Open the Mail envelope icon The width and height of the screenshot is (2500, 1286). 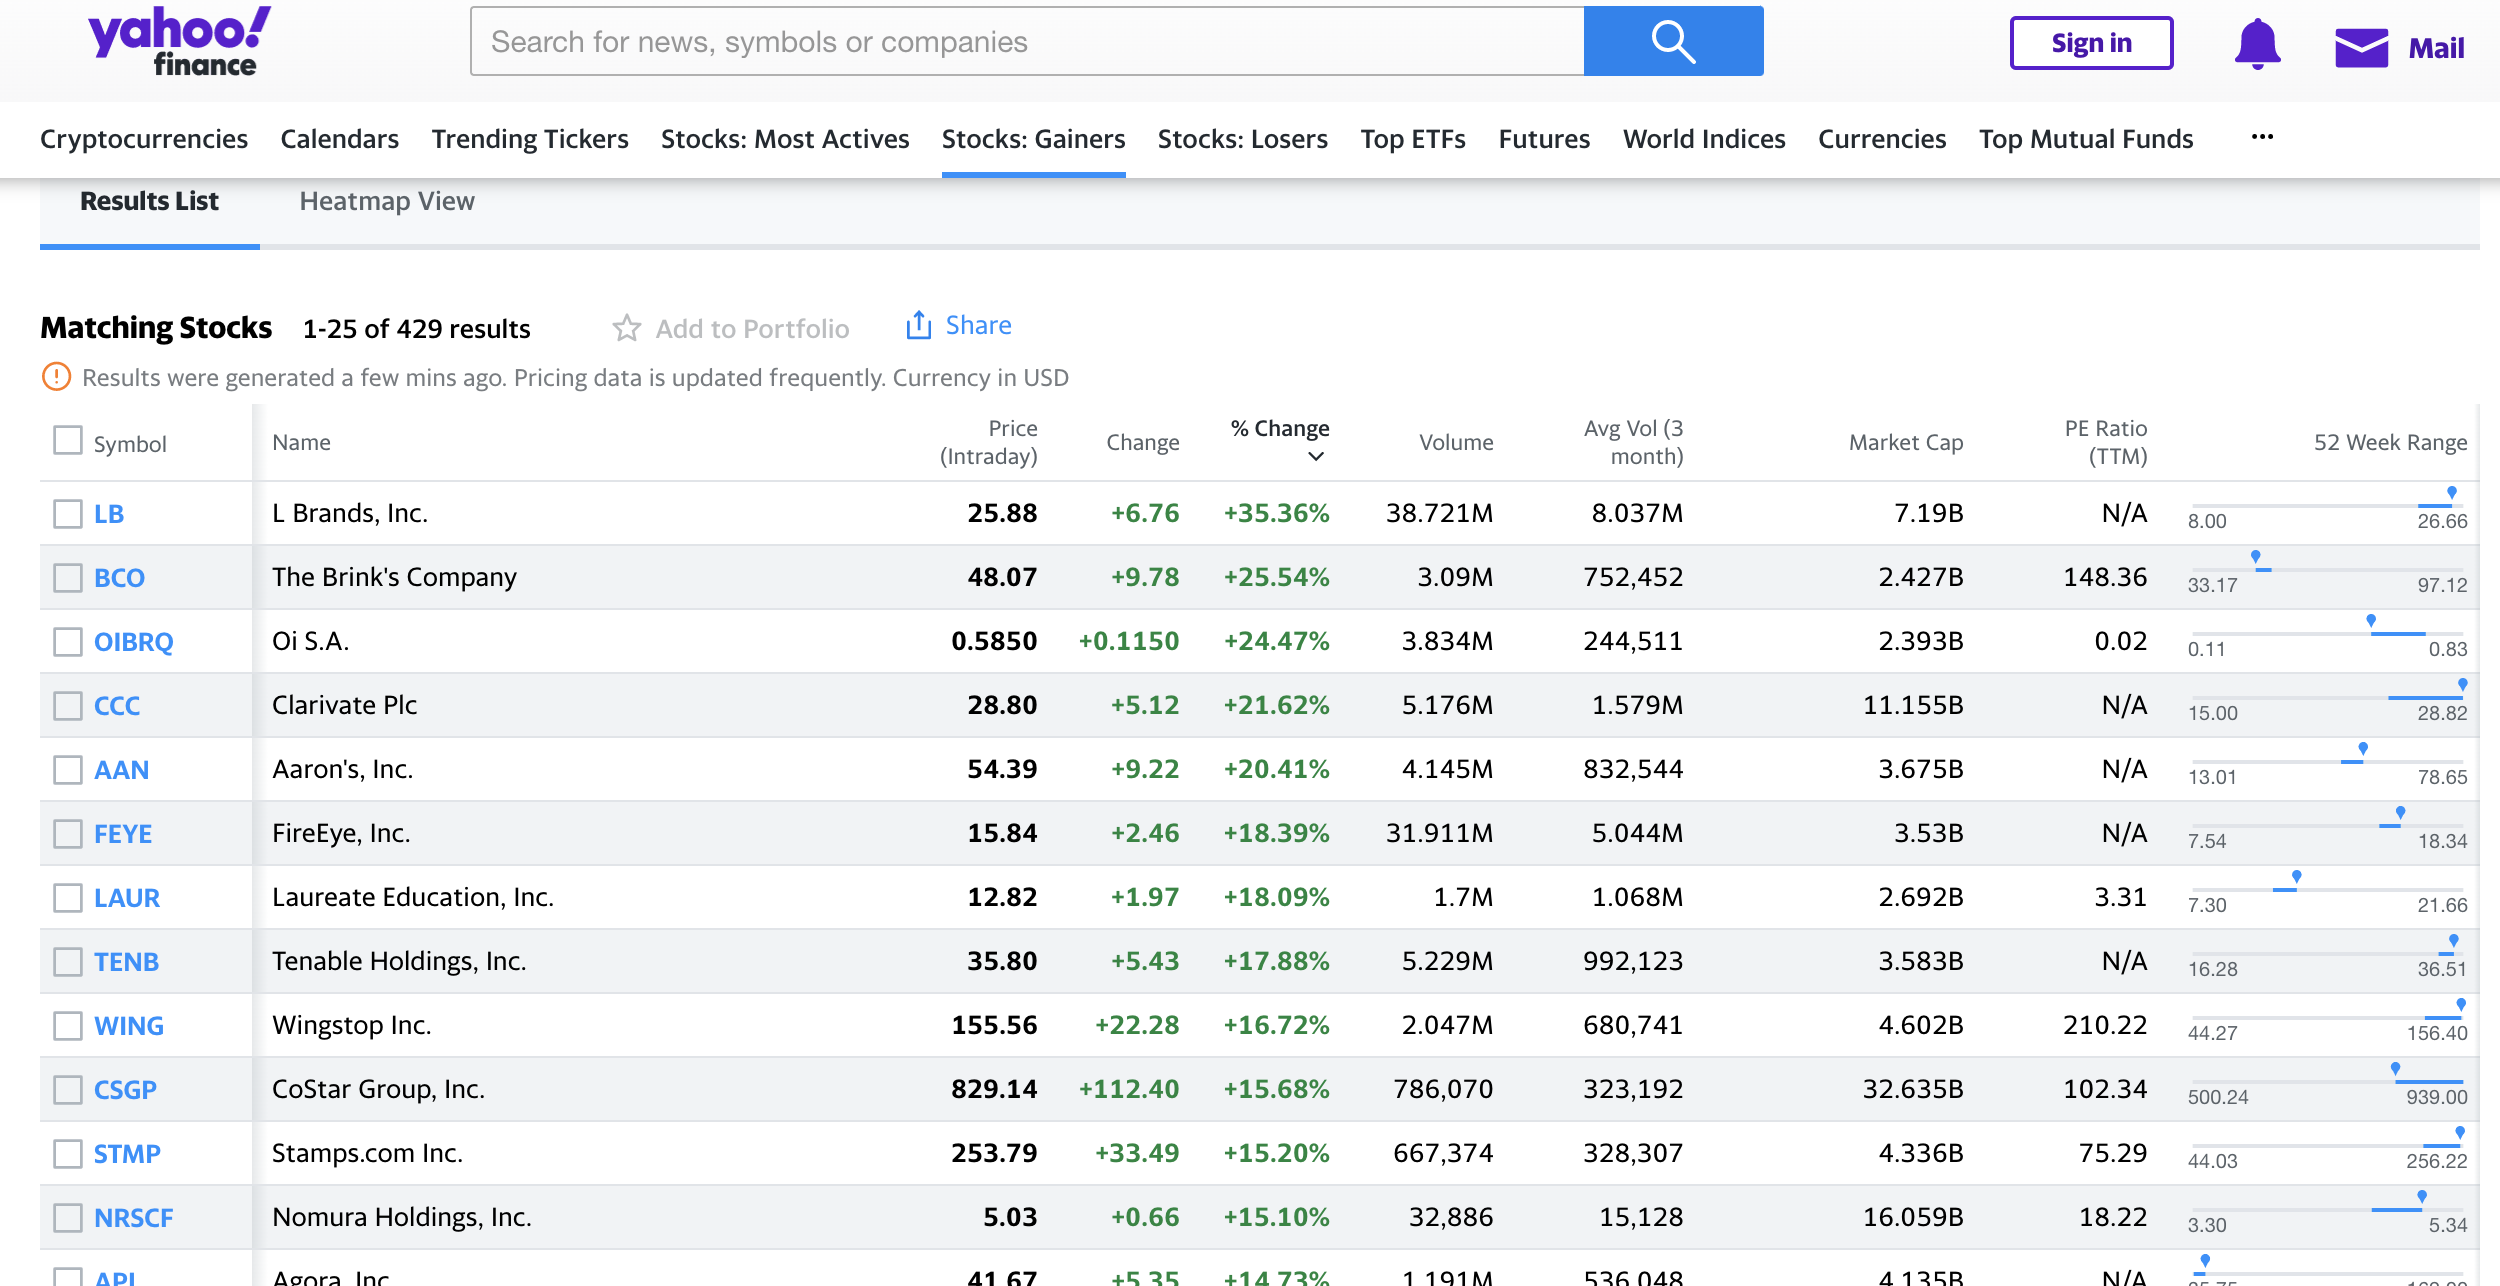click(2361, 47)
